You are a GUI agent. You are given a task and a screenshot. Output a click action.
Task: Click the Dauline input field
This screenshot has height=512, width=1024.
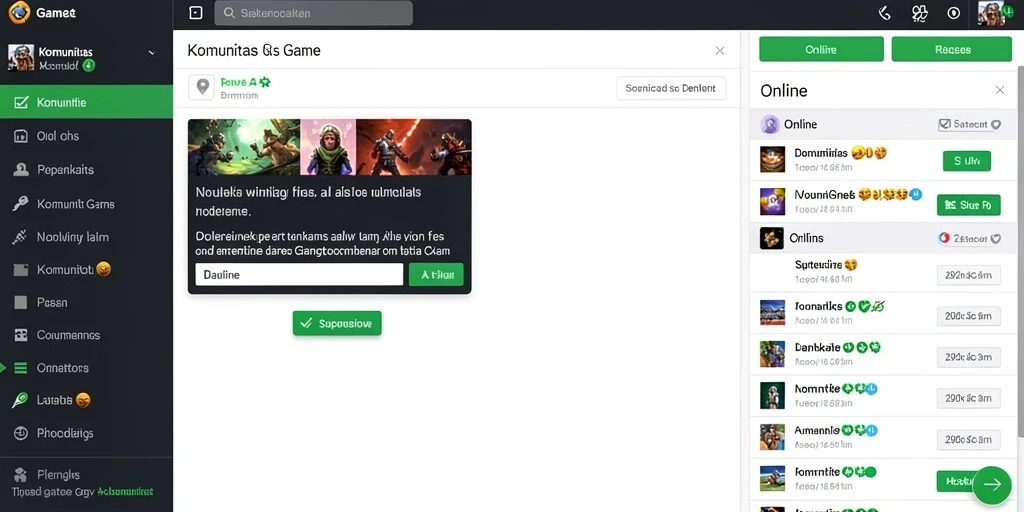299,275
